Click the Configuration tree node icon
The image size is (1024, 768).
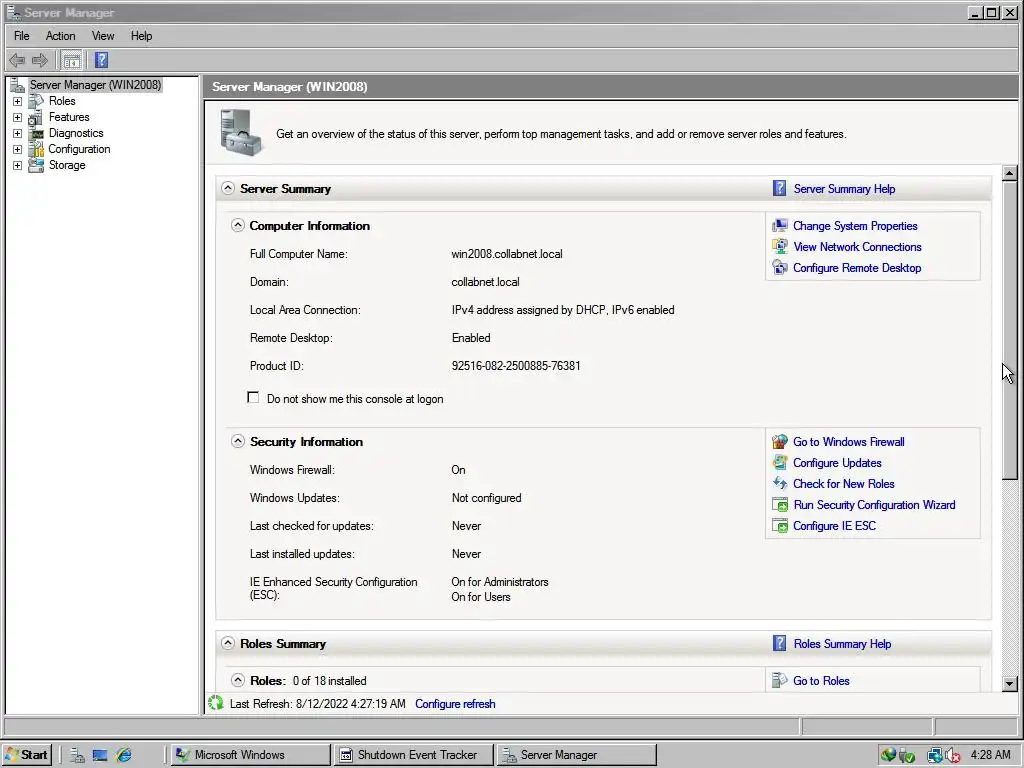(37, 150)
